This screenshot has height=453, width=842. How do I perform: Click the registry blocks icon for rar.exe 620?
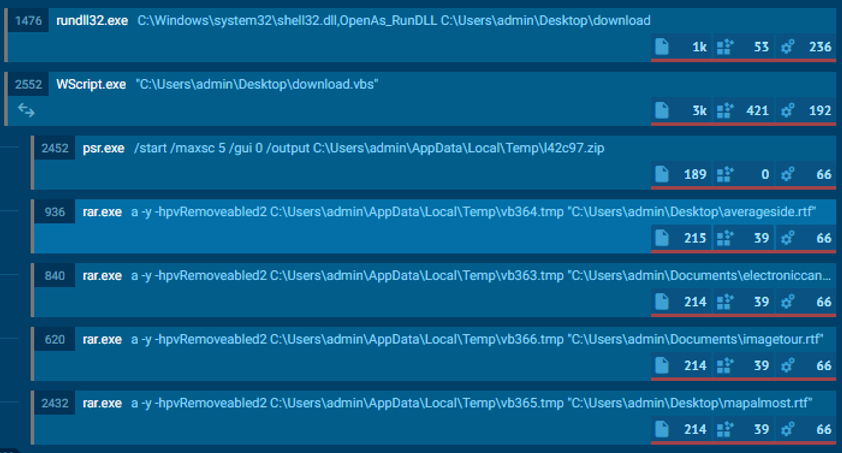(725, 366)
